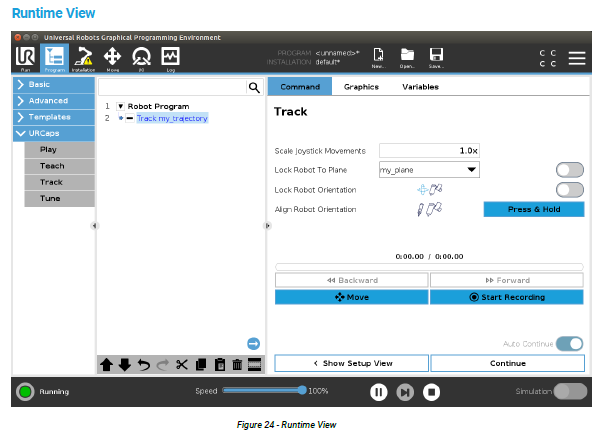597x431 pixels.
Task: Click the undo arrow icon
Action: (144, 365)
